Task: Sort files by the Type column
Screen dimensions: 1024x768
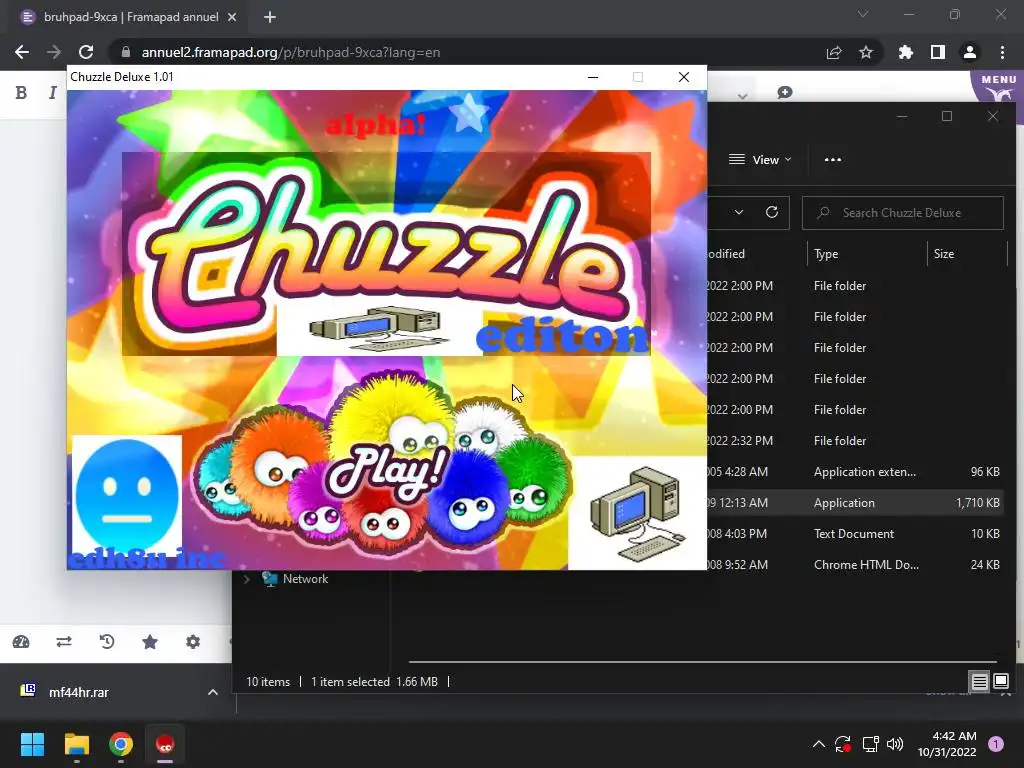Action: [867, 254]
